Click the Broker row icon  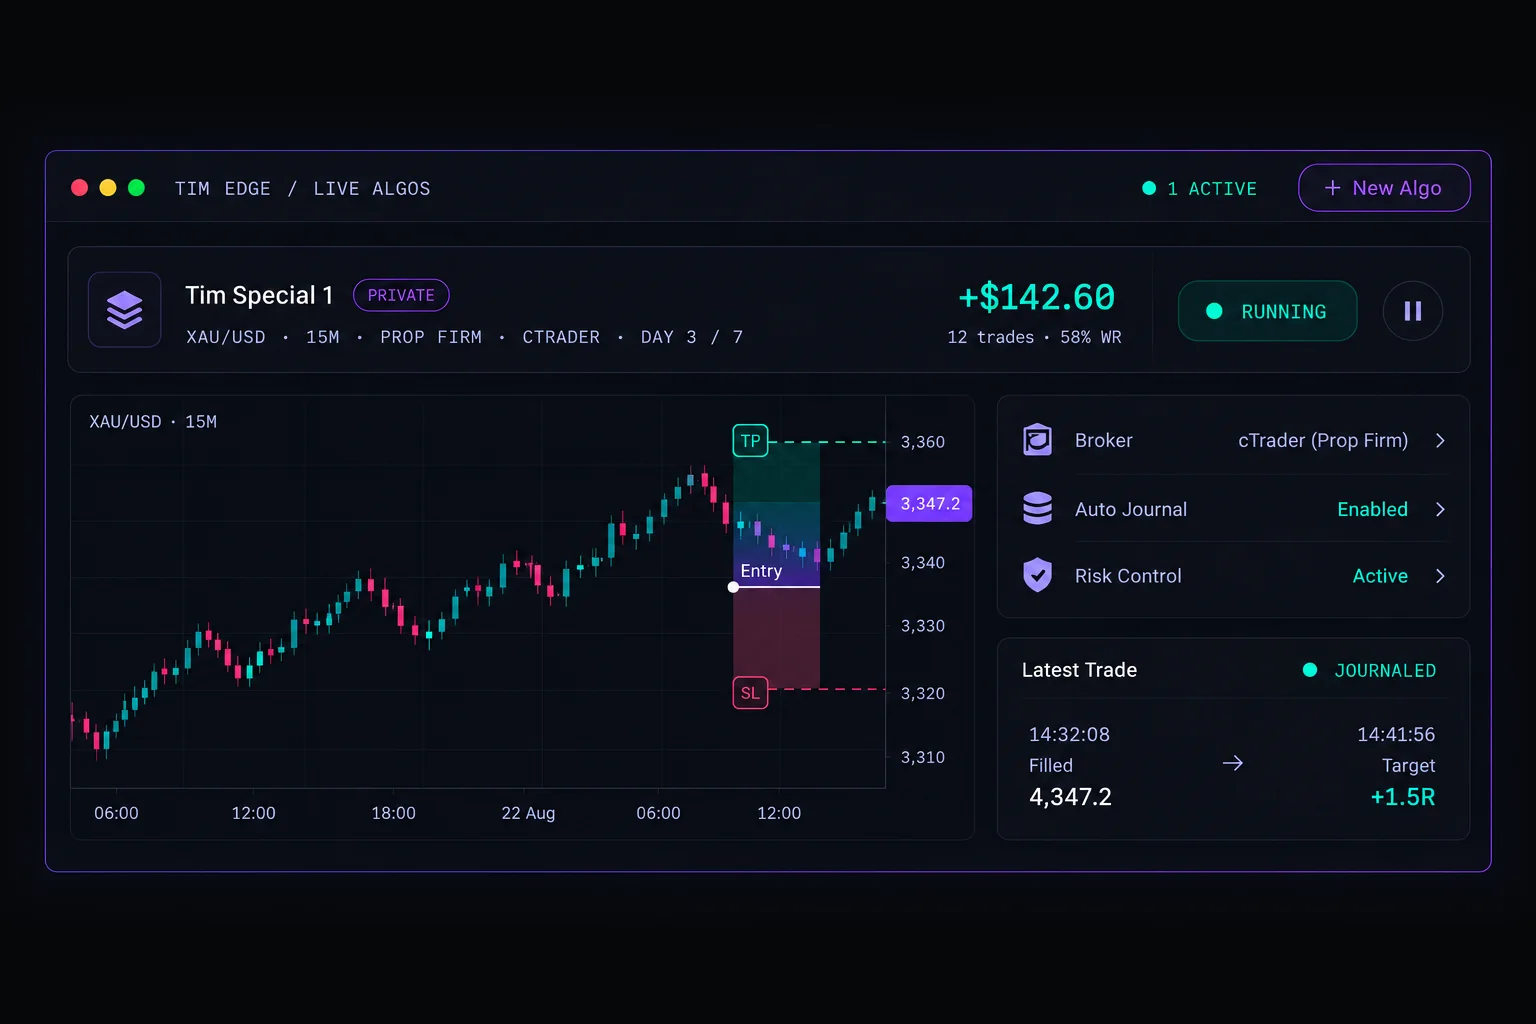(1038, 440)
